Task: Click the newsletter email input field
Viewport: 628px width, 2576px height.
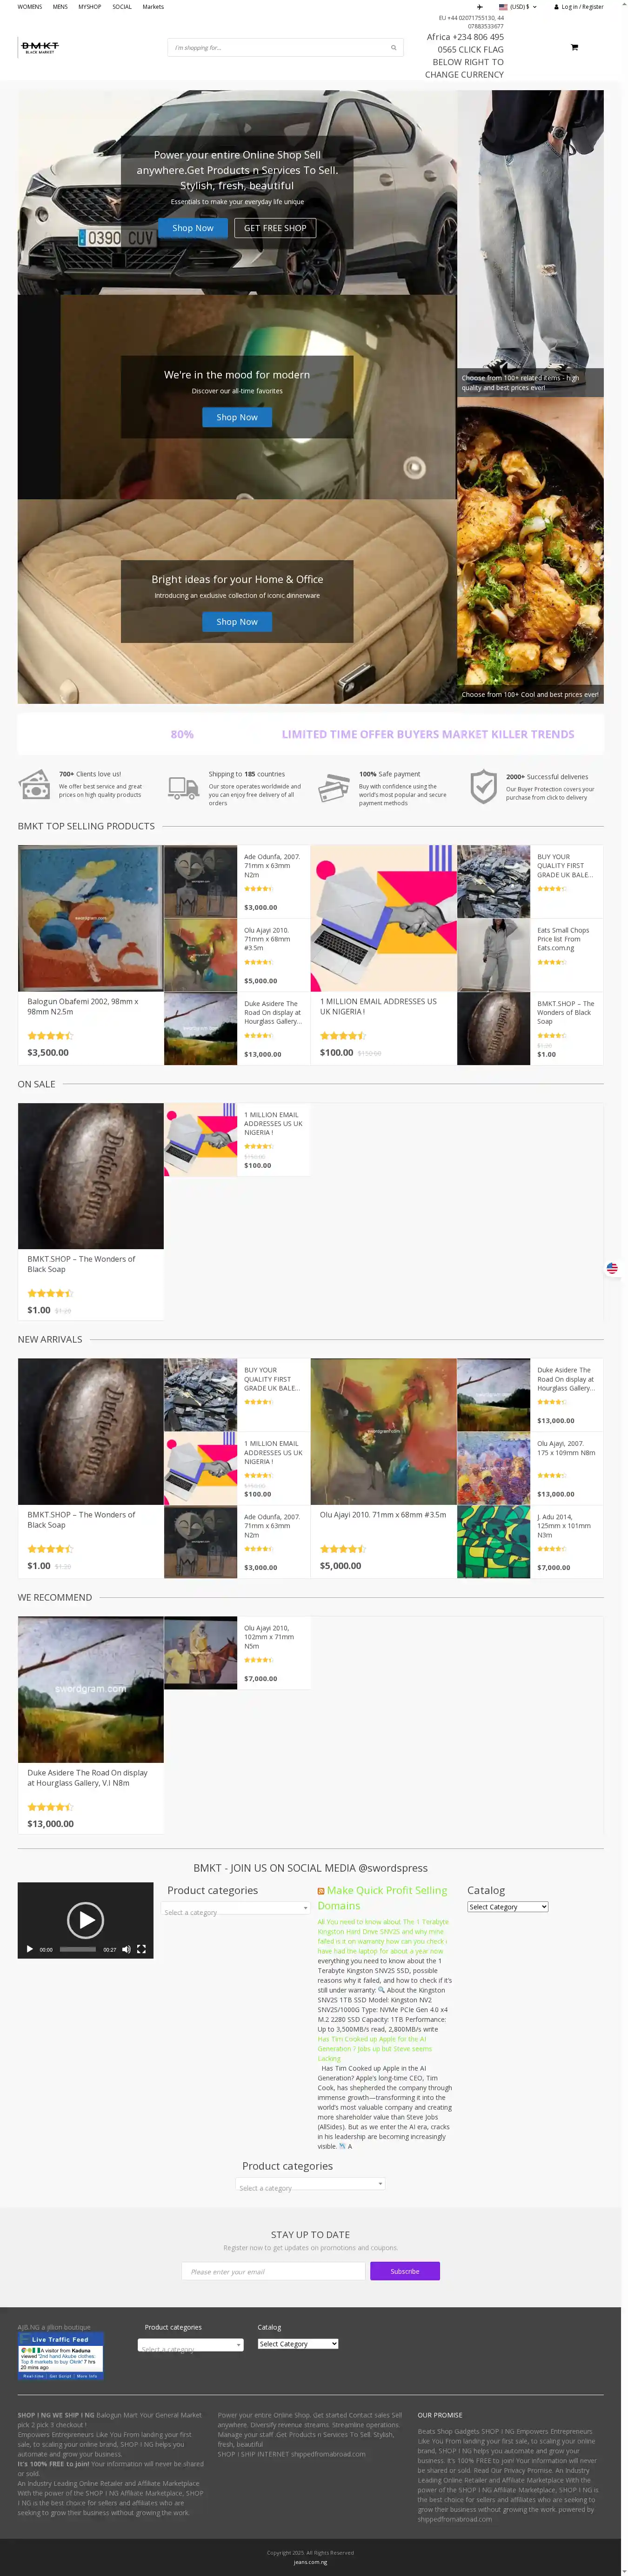Action: click(273, 2271)
